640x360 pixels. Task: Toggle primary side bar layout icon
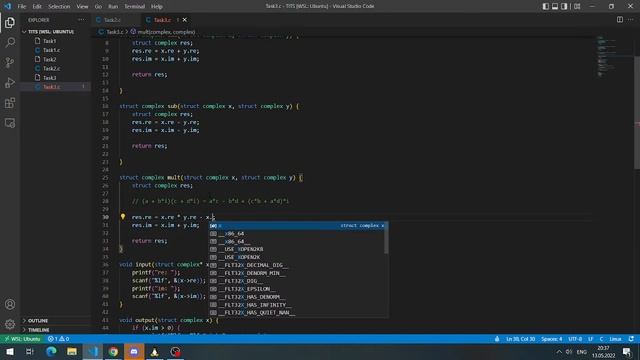(546, 6)
